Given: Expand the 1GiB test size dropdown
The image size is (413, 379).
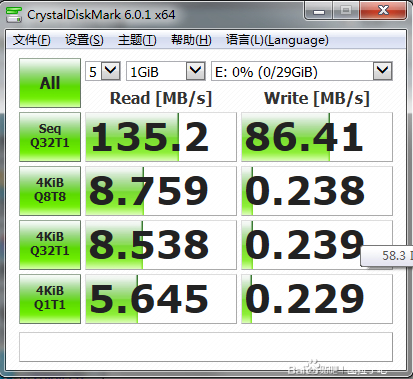Looking at the screenshot, I should tap(195, 71).
